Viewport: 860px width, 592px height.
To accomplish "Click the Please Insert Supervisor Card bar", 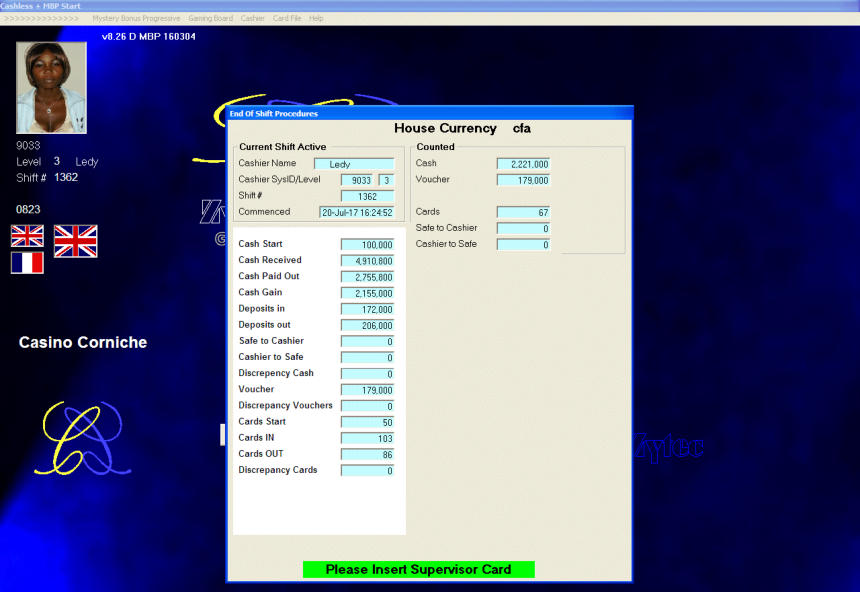I will pos(418,570).
